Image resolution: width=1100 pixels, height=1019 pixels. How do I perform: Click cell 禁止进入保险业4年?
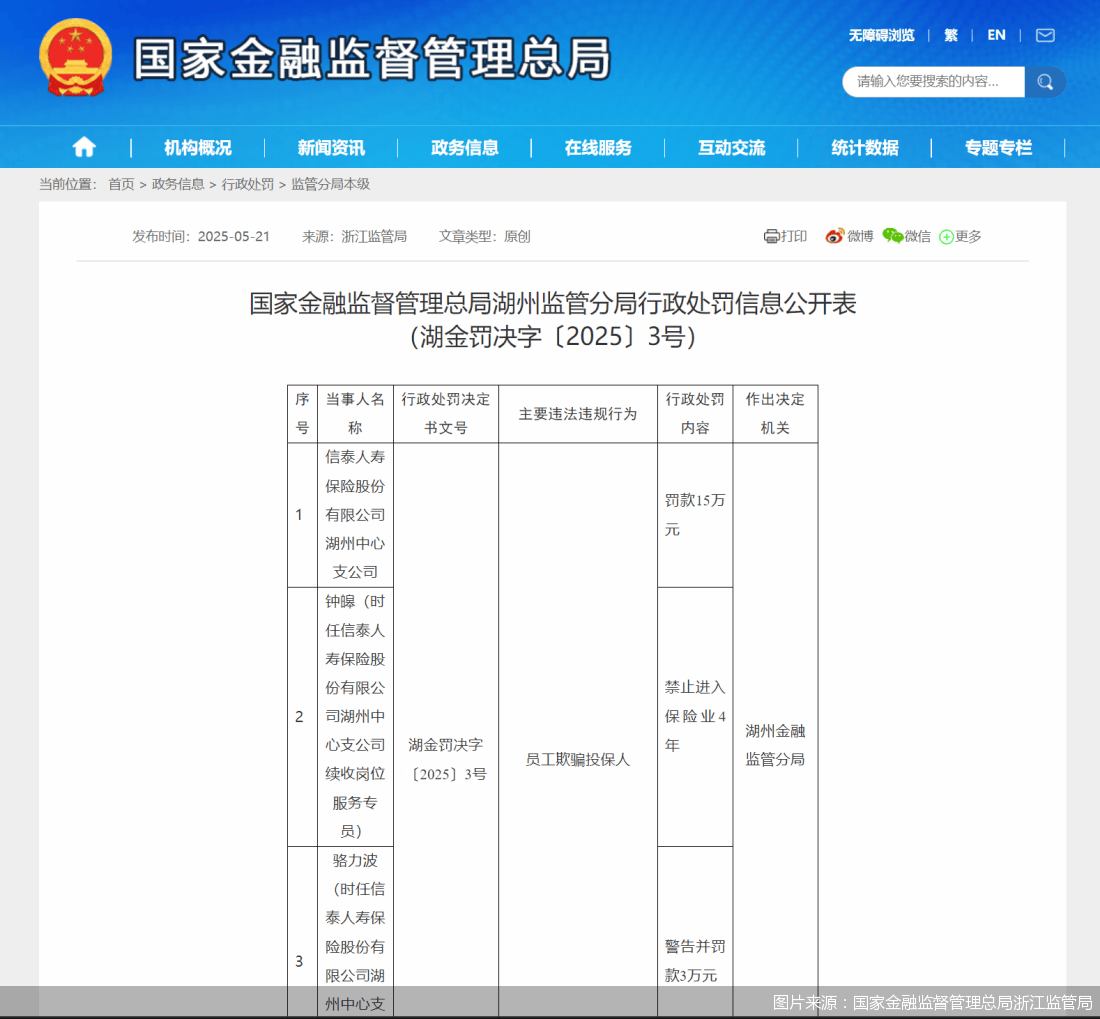point(695,716)
